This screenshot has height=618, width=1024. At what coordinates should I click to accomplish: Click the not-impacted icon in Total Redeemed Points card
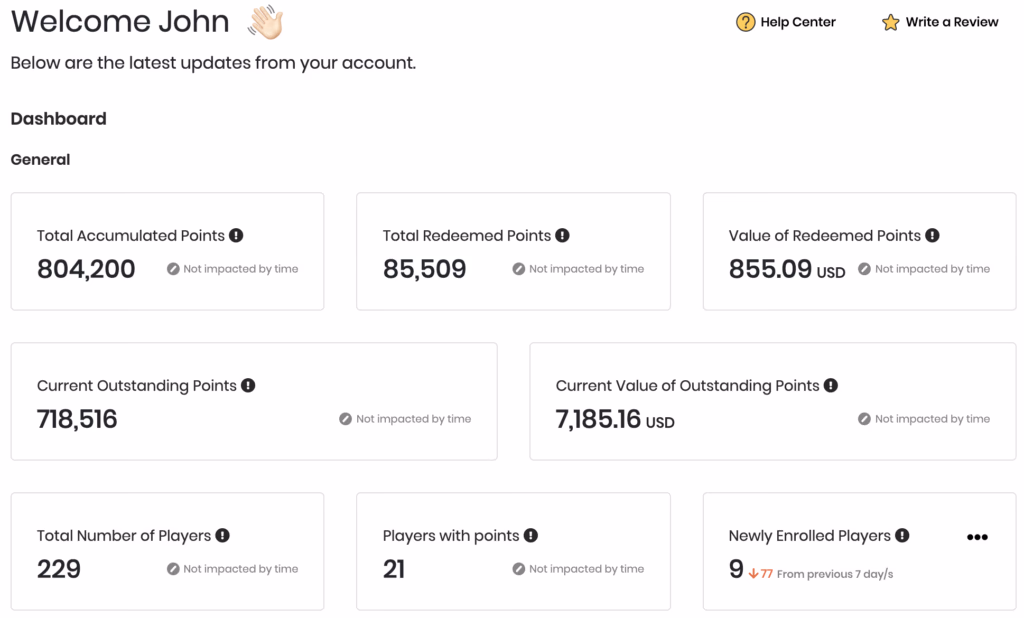[x=519, y=269]
